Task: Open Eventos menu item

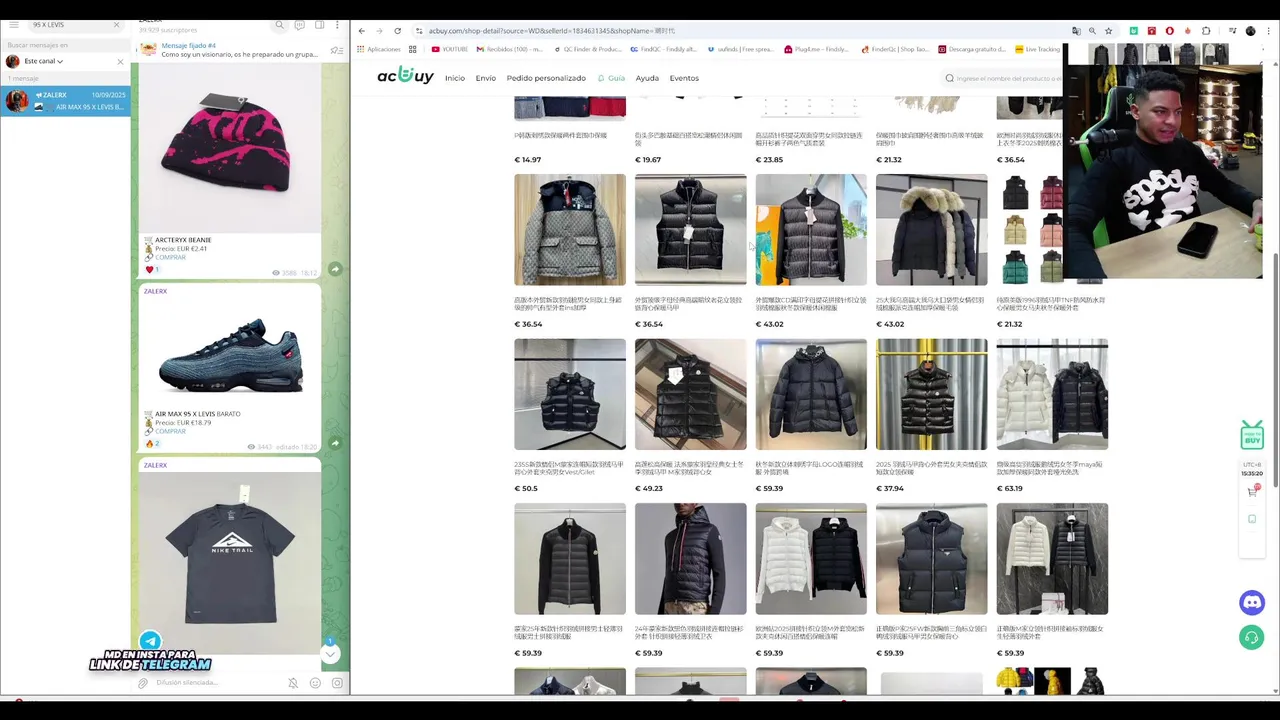Action: tap(684, 78)
